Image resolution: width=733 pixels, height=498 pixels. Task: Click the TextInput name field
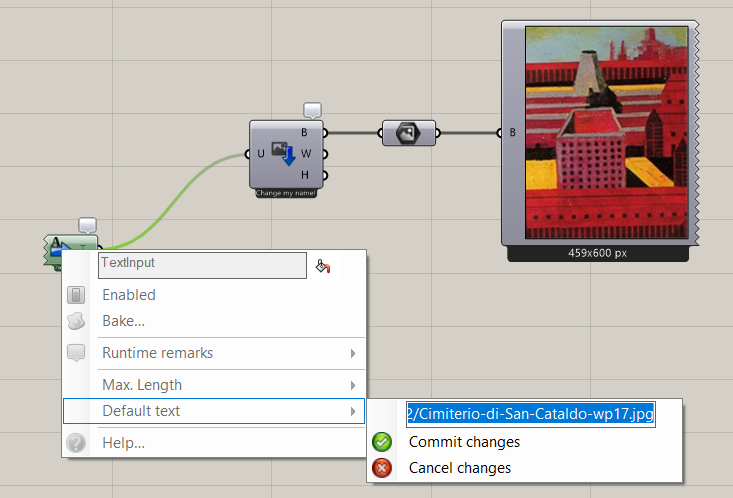pyautogui.click(x=202, y=265)
